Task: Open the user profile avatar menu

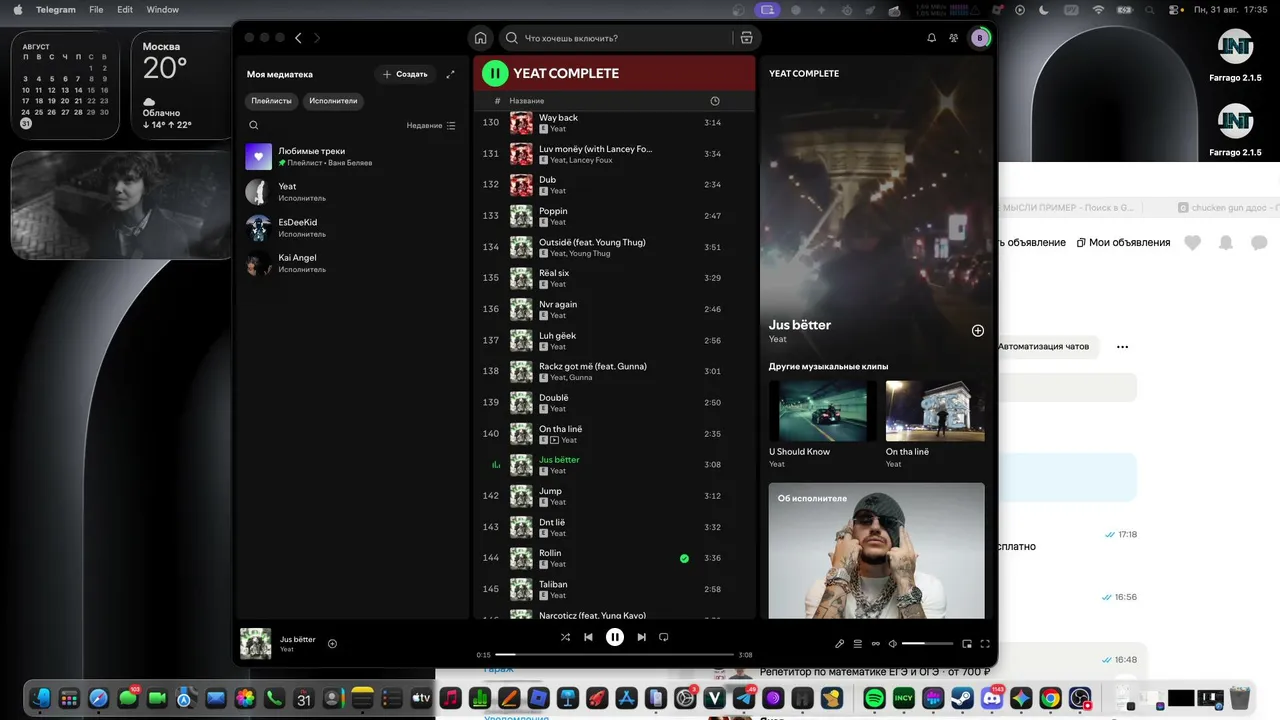Action: [x=980, y=38]
